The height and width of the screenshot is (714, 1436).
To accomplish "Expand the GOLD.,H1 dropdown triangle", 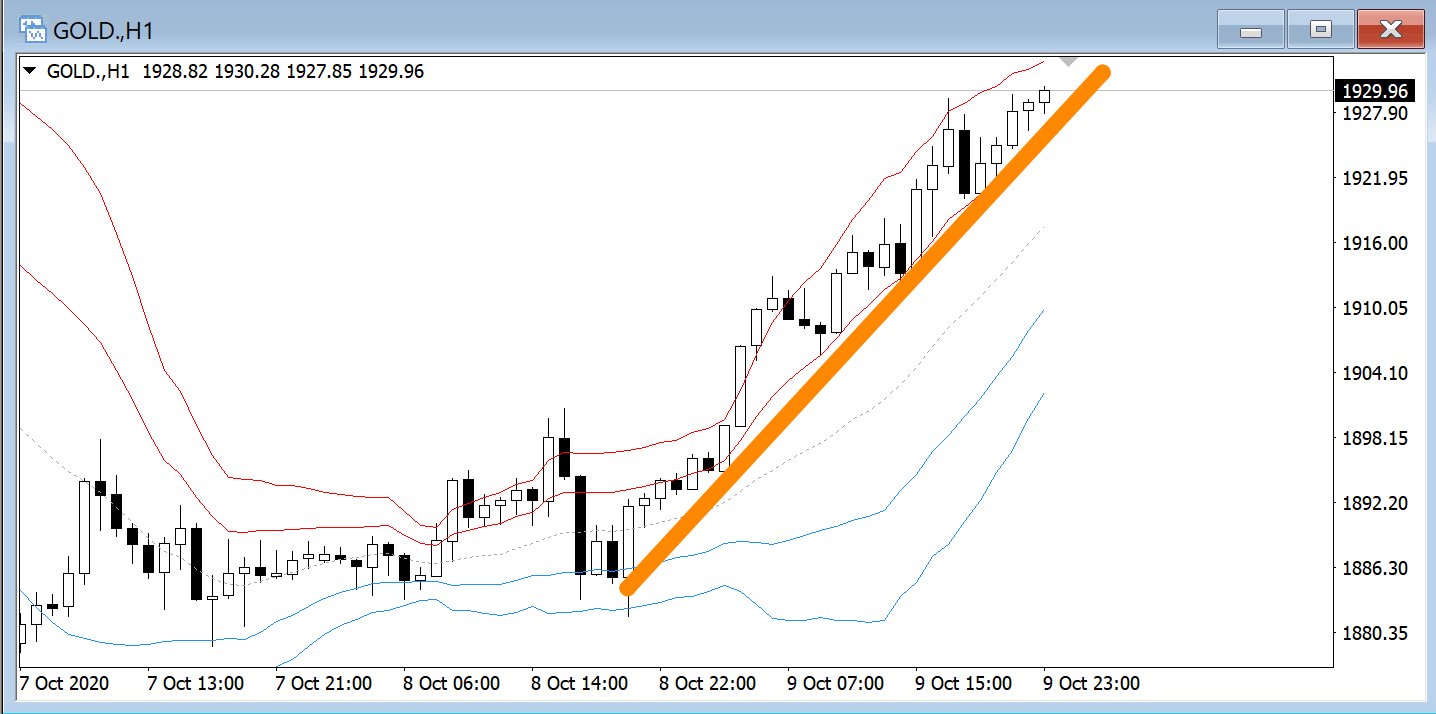I will 30,72.
